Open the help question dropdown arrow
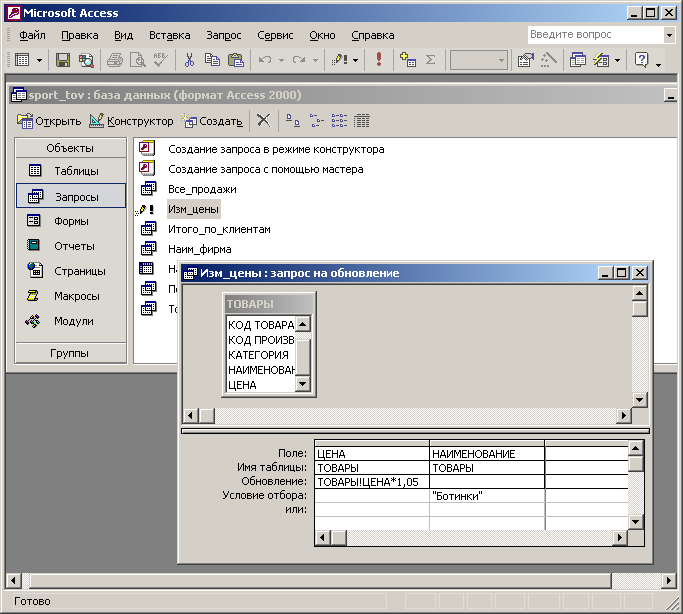 (x=669, y=35)
